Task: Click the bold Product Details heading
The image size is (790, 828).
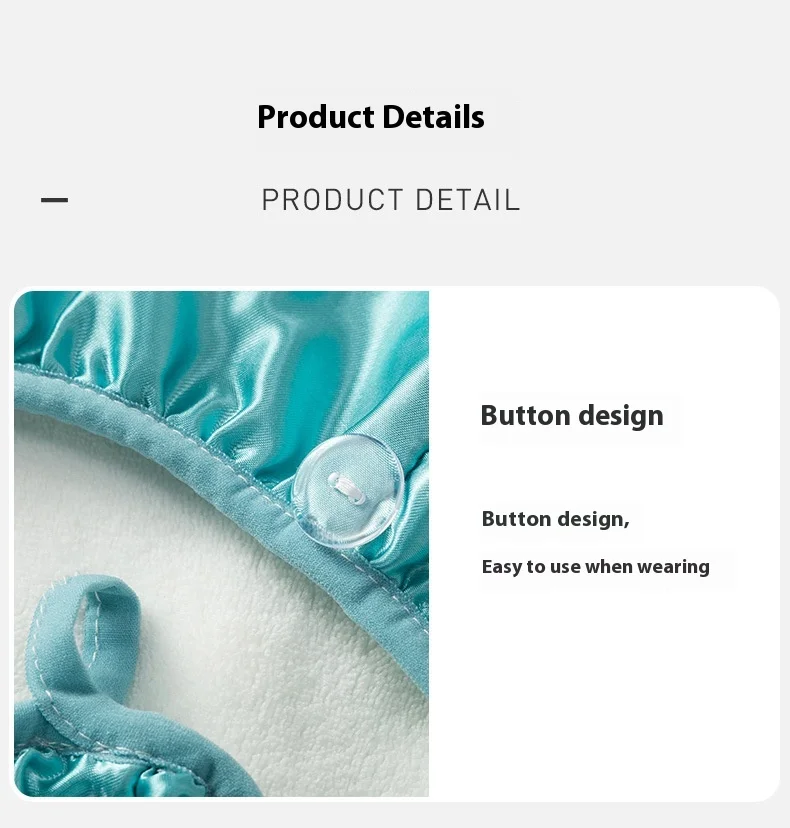Action: point(371,117)
